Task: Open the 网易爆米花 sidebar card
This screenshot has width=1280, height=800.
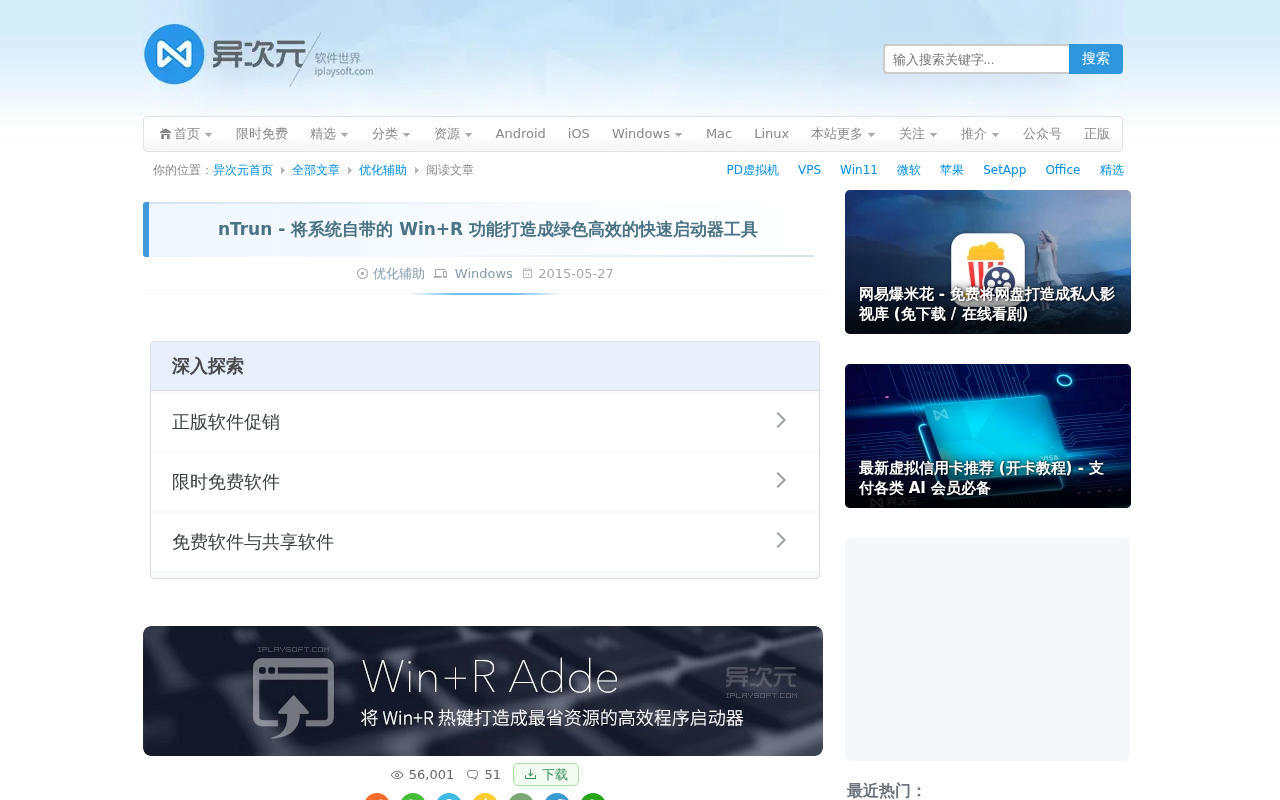Action: [x=988, y=262]
